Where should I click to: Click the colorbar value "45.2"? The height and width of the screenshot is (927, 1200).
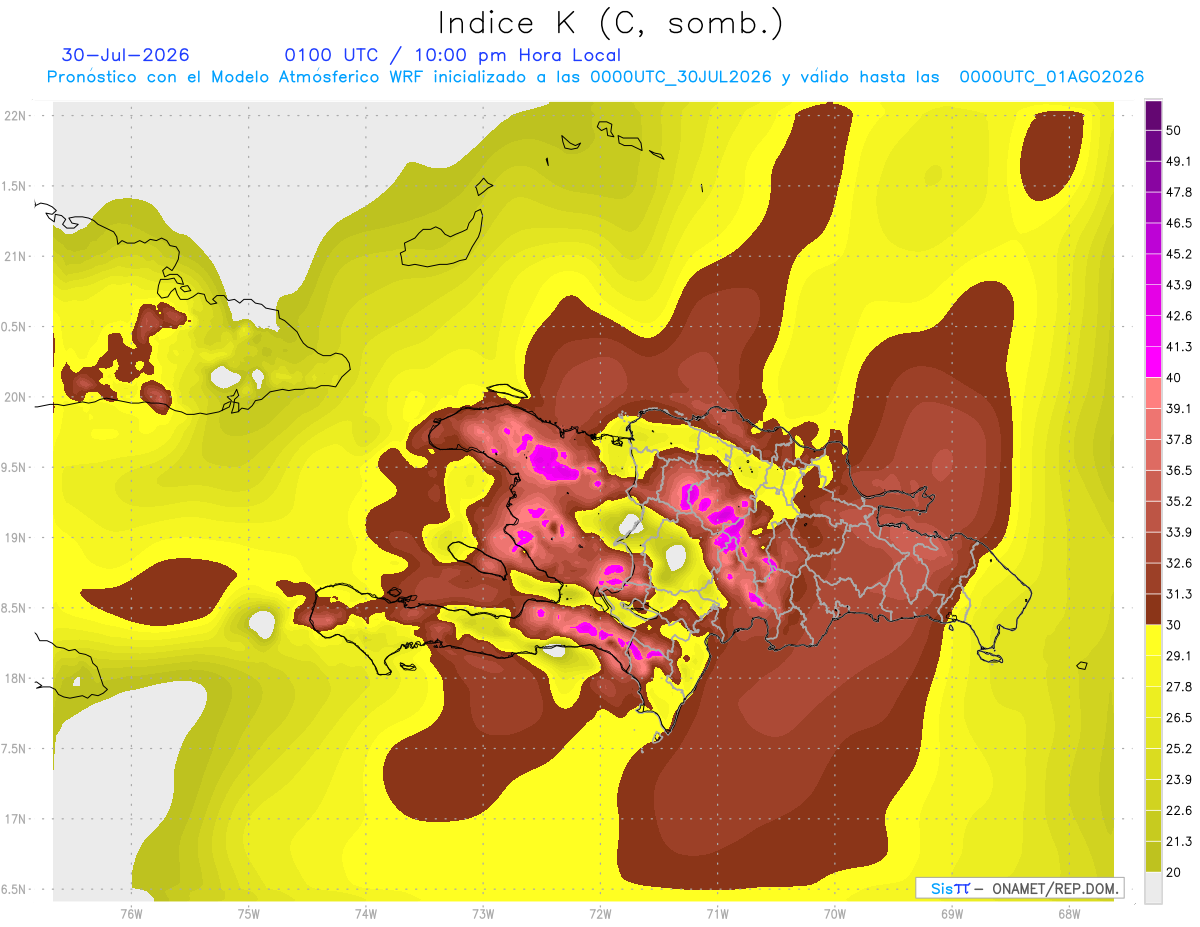coord(1179,254)
